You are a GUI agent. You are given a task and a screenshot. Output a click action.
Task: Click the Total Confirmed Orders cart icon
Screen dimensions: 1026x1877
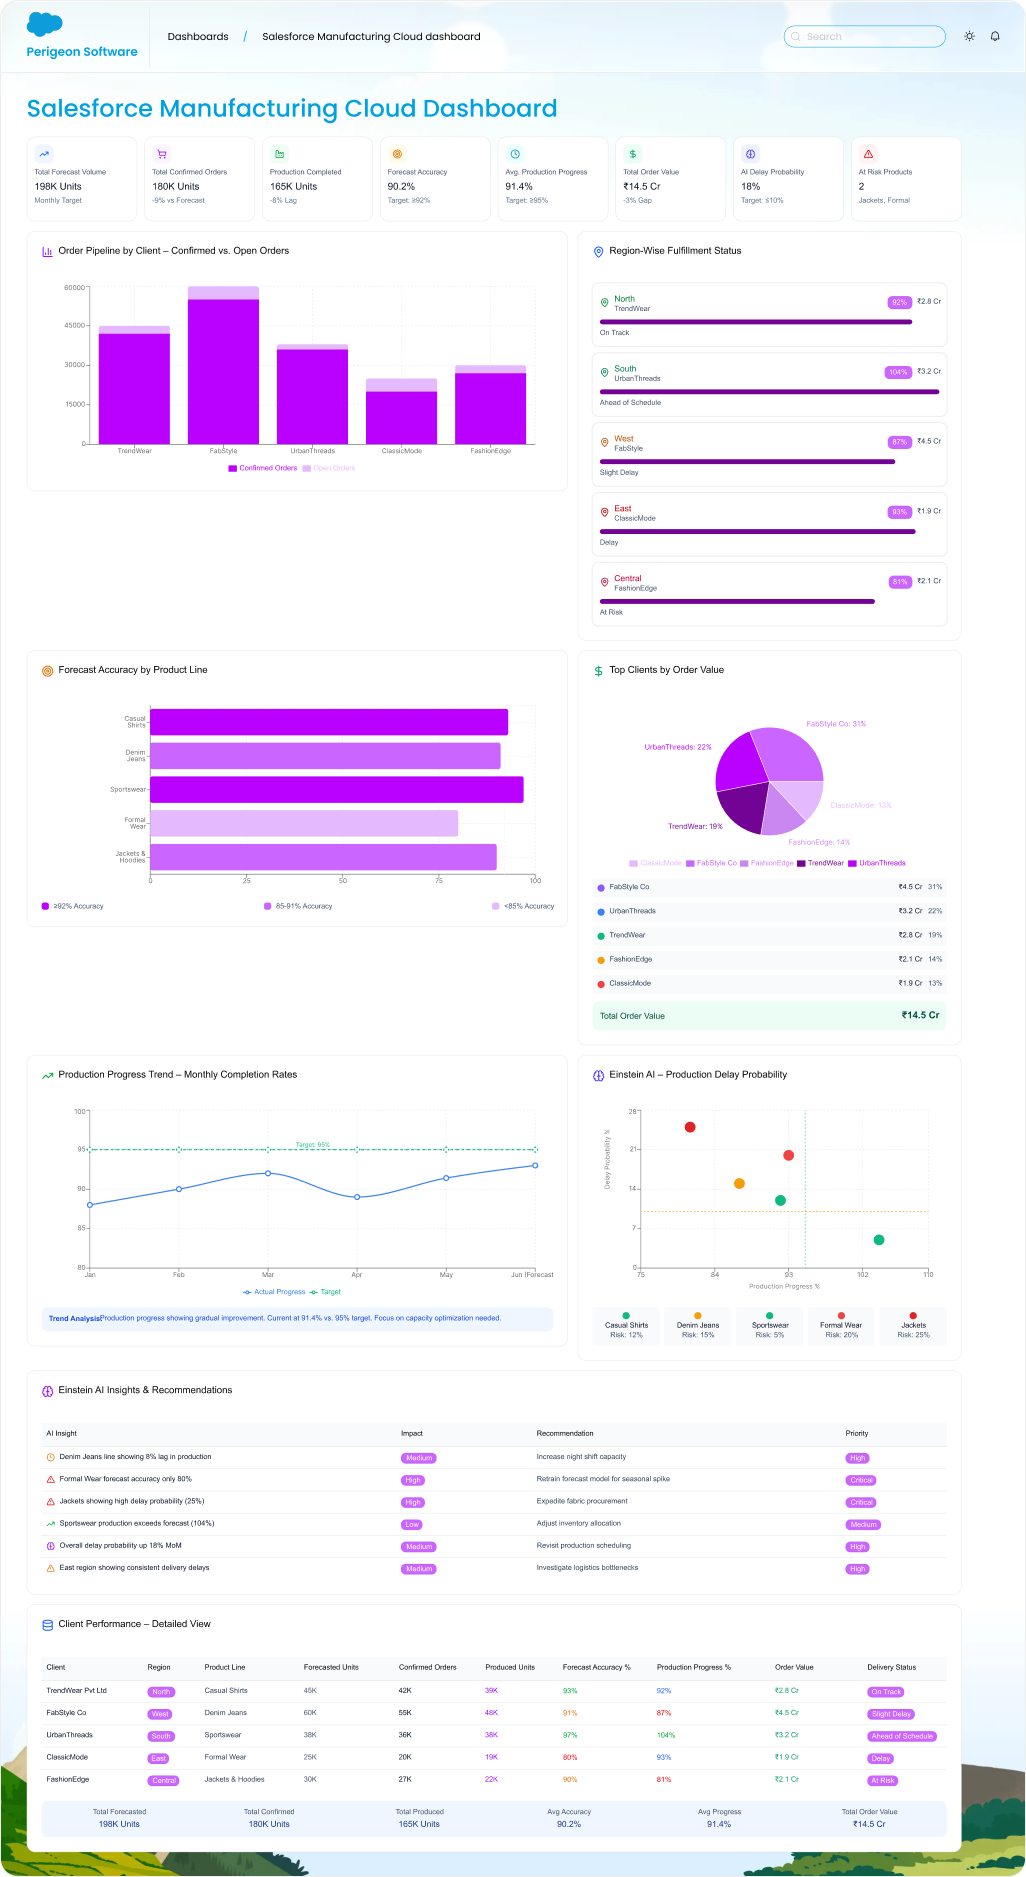[x=161, y=154]
